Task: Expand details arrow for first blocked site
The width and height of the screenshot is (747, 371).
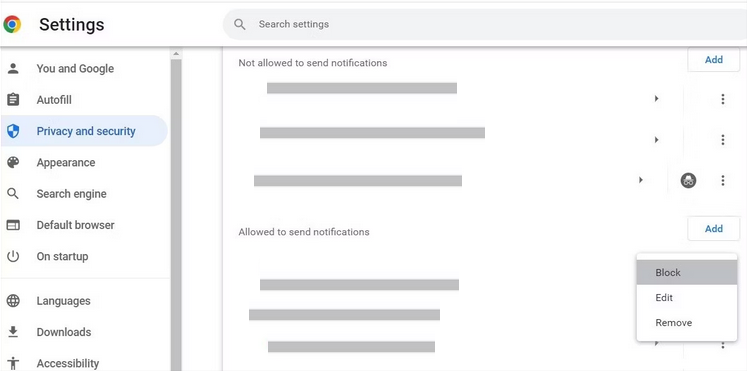Action: point(656,99)
